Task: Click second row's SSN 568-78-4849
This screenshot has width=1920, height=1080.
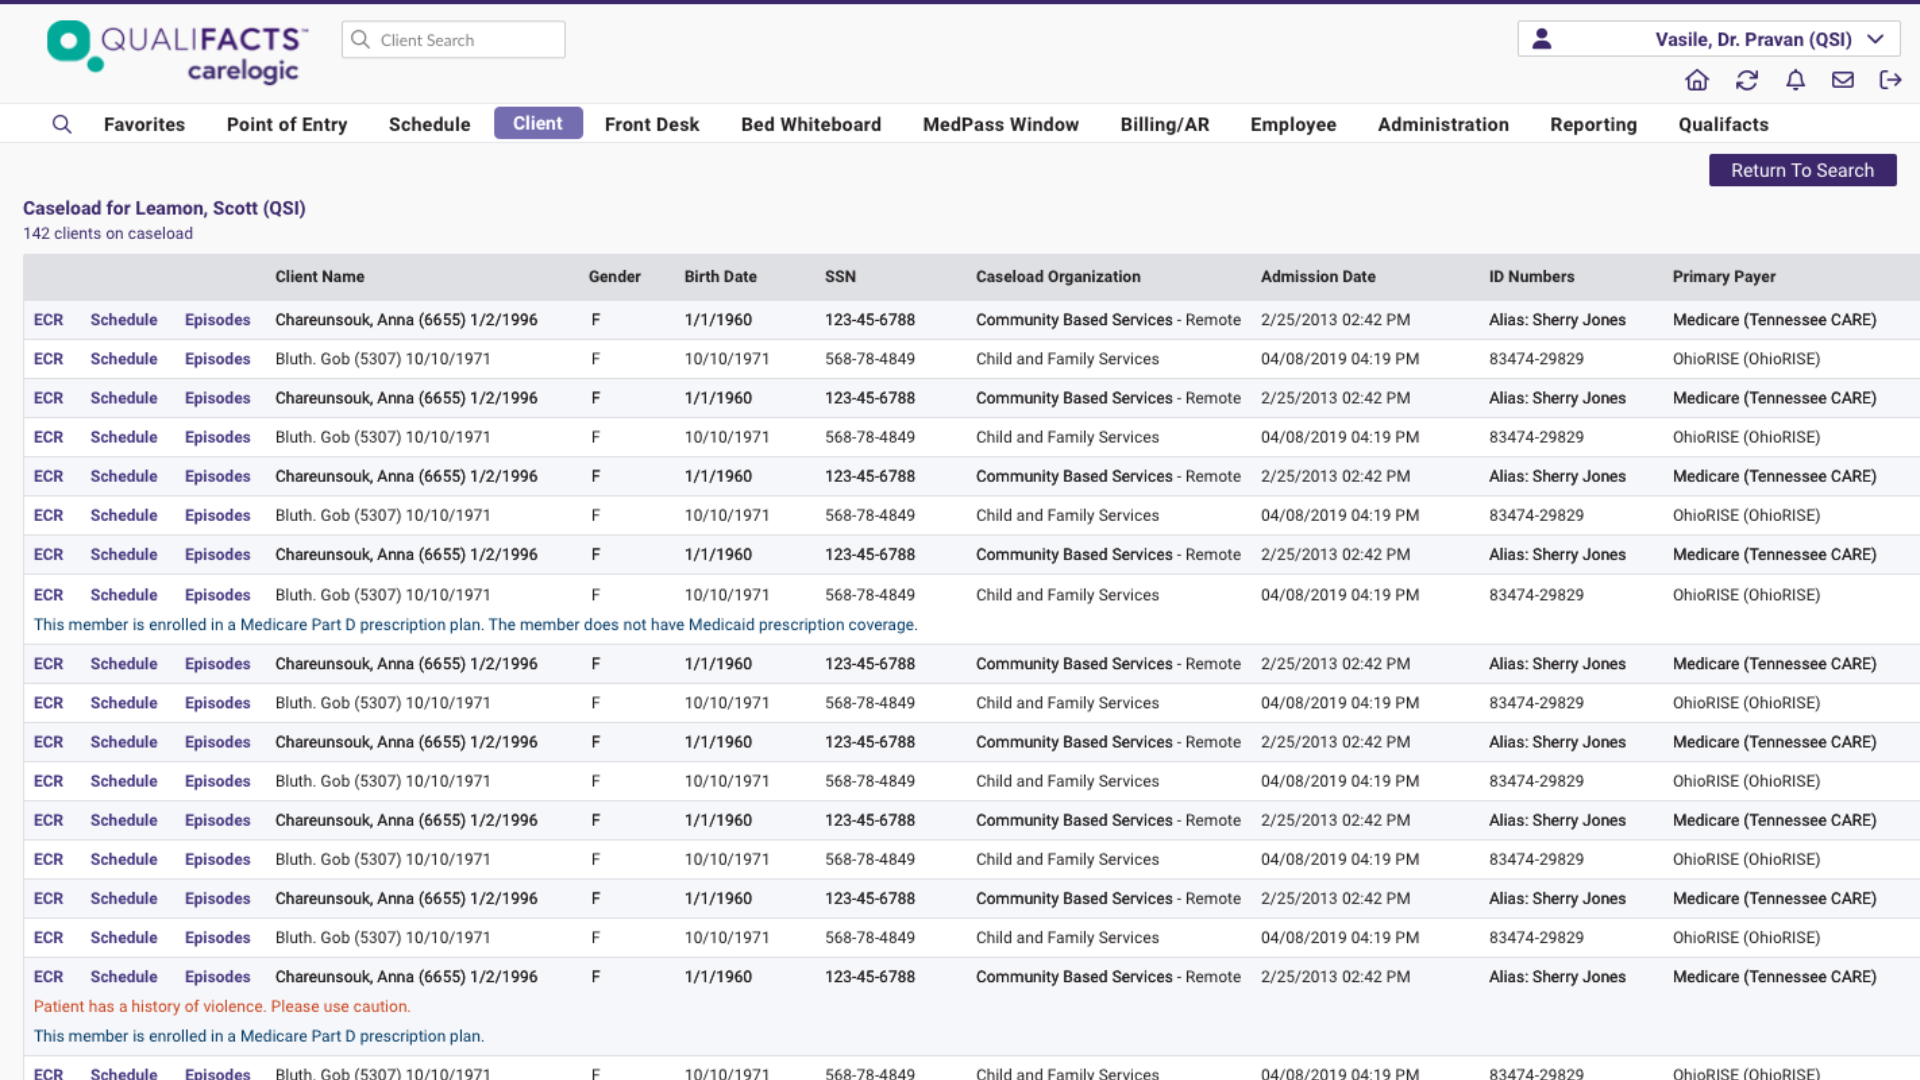Action: coord(870,359)
